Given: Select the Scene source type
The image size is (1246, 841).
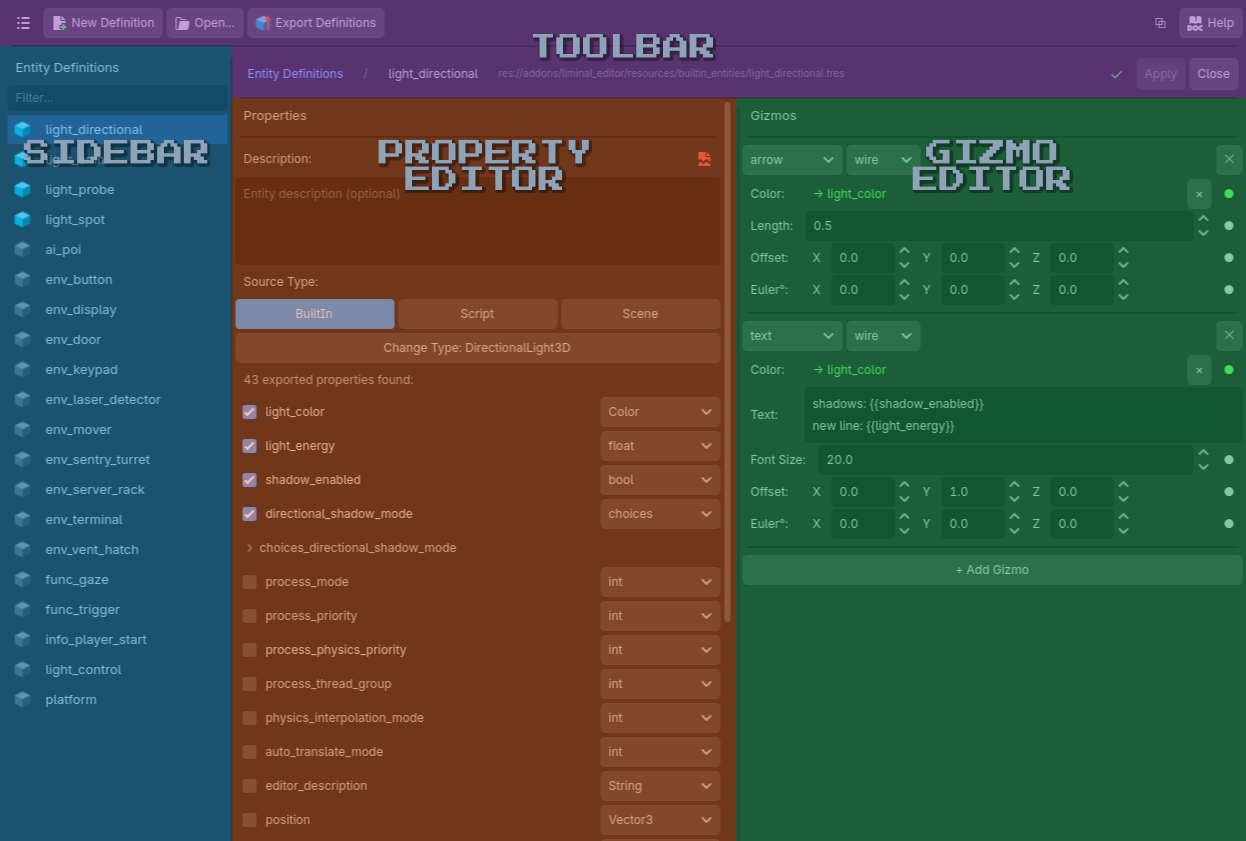Looking at the screenshot, I should click(640, 314).
